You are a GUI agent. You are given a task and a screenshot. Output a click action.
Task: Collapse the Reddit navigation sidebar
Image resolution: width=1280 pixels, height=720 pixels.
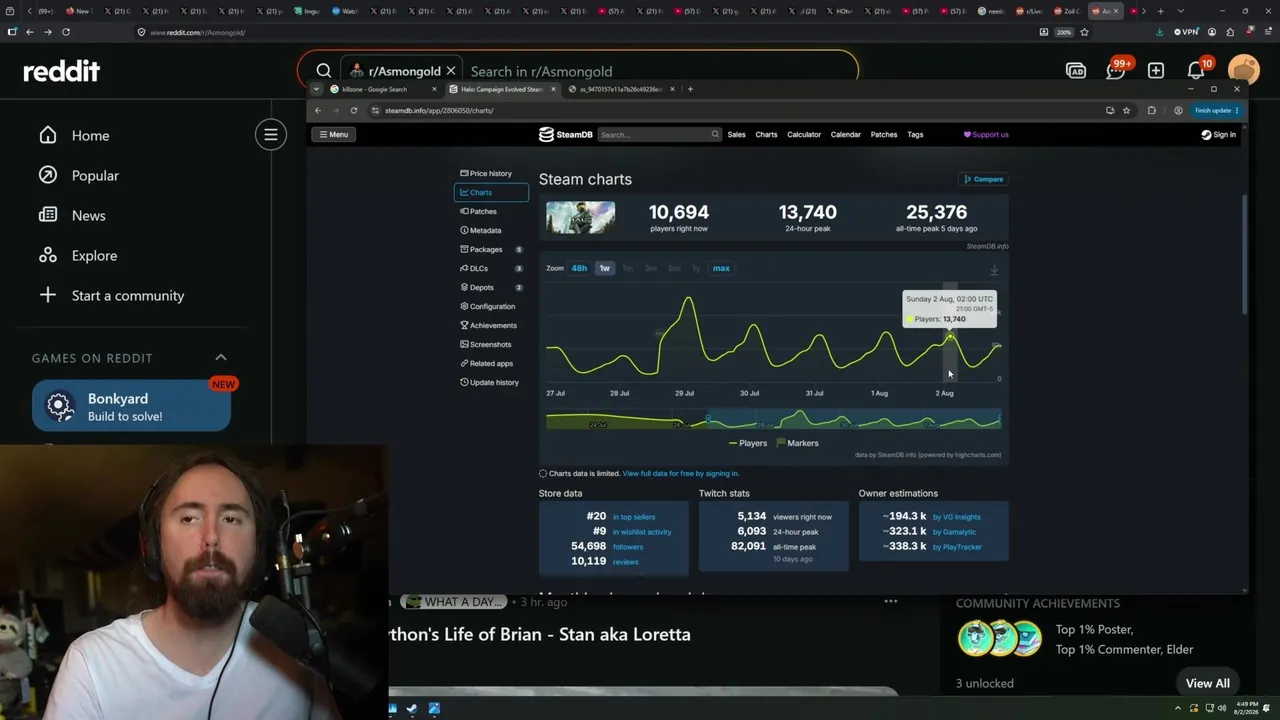[270, 135]
